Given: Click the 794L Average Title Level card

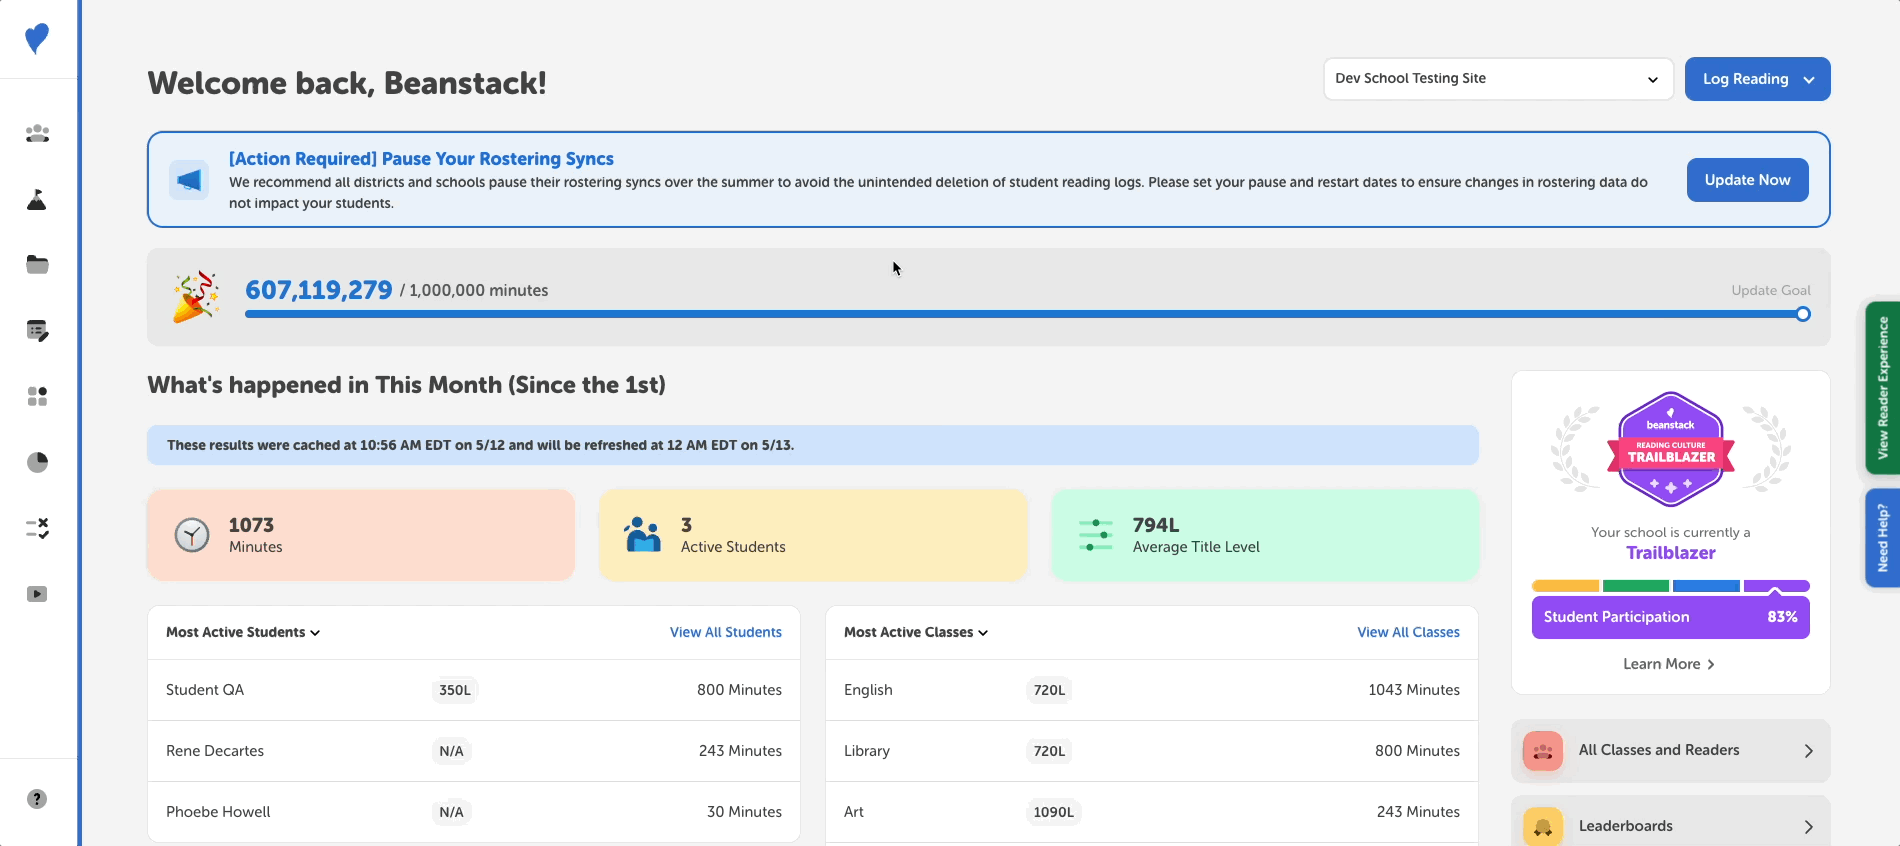Looking at the screenshot, I should click(x=1265, y=535).
